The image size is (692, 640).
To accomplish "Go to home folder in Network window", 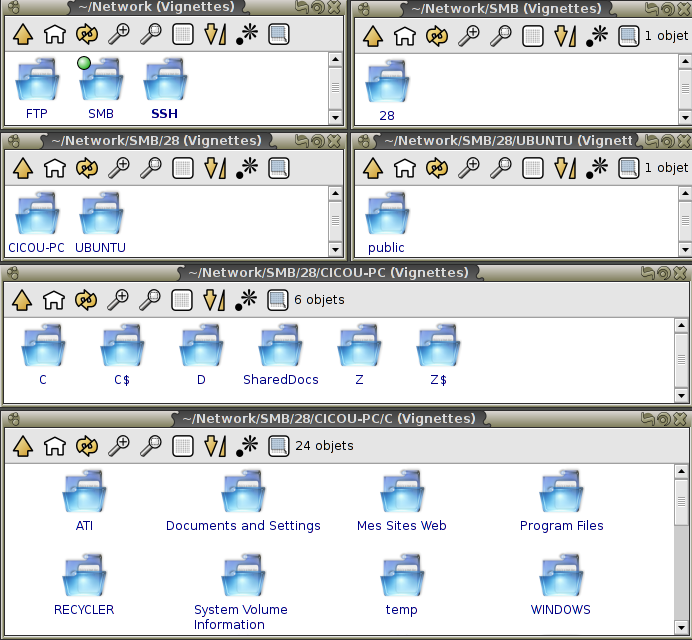I will (55, 34).
